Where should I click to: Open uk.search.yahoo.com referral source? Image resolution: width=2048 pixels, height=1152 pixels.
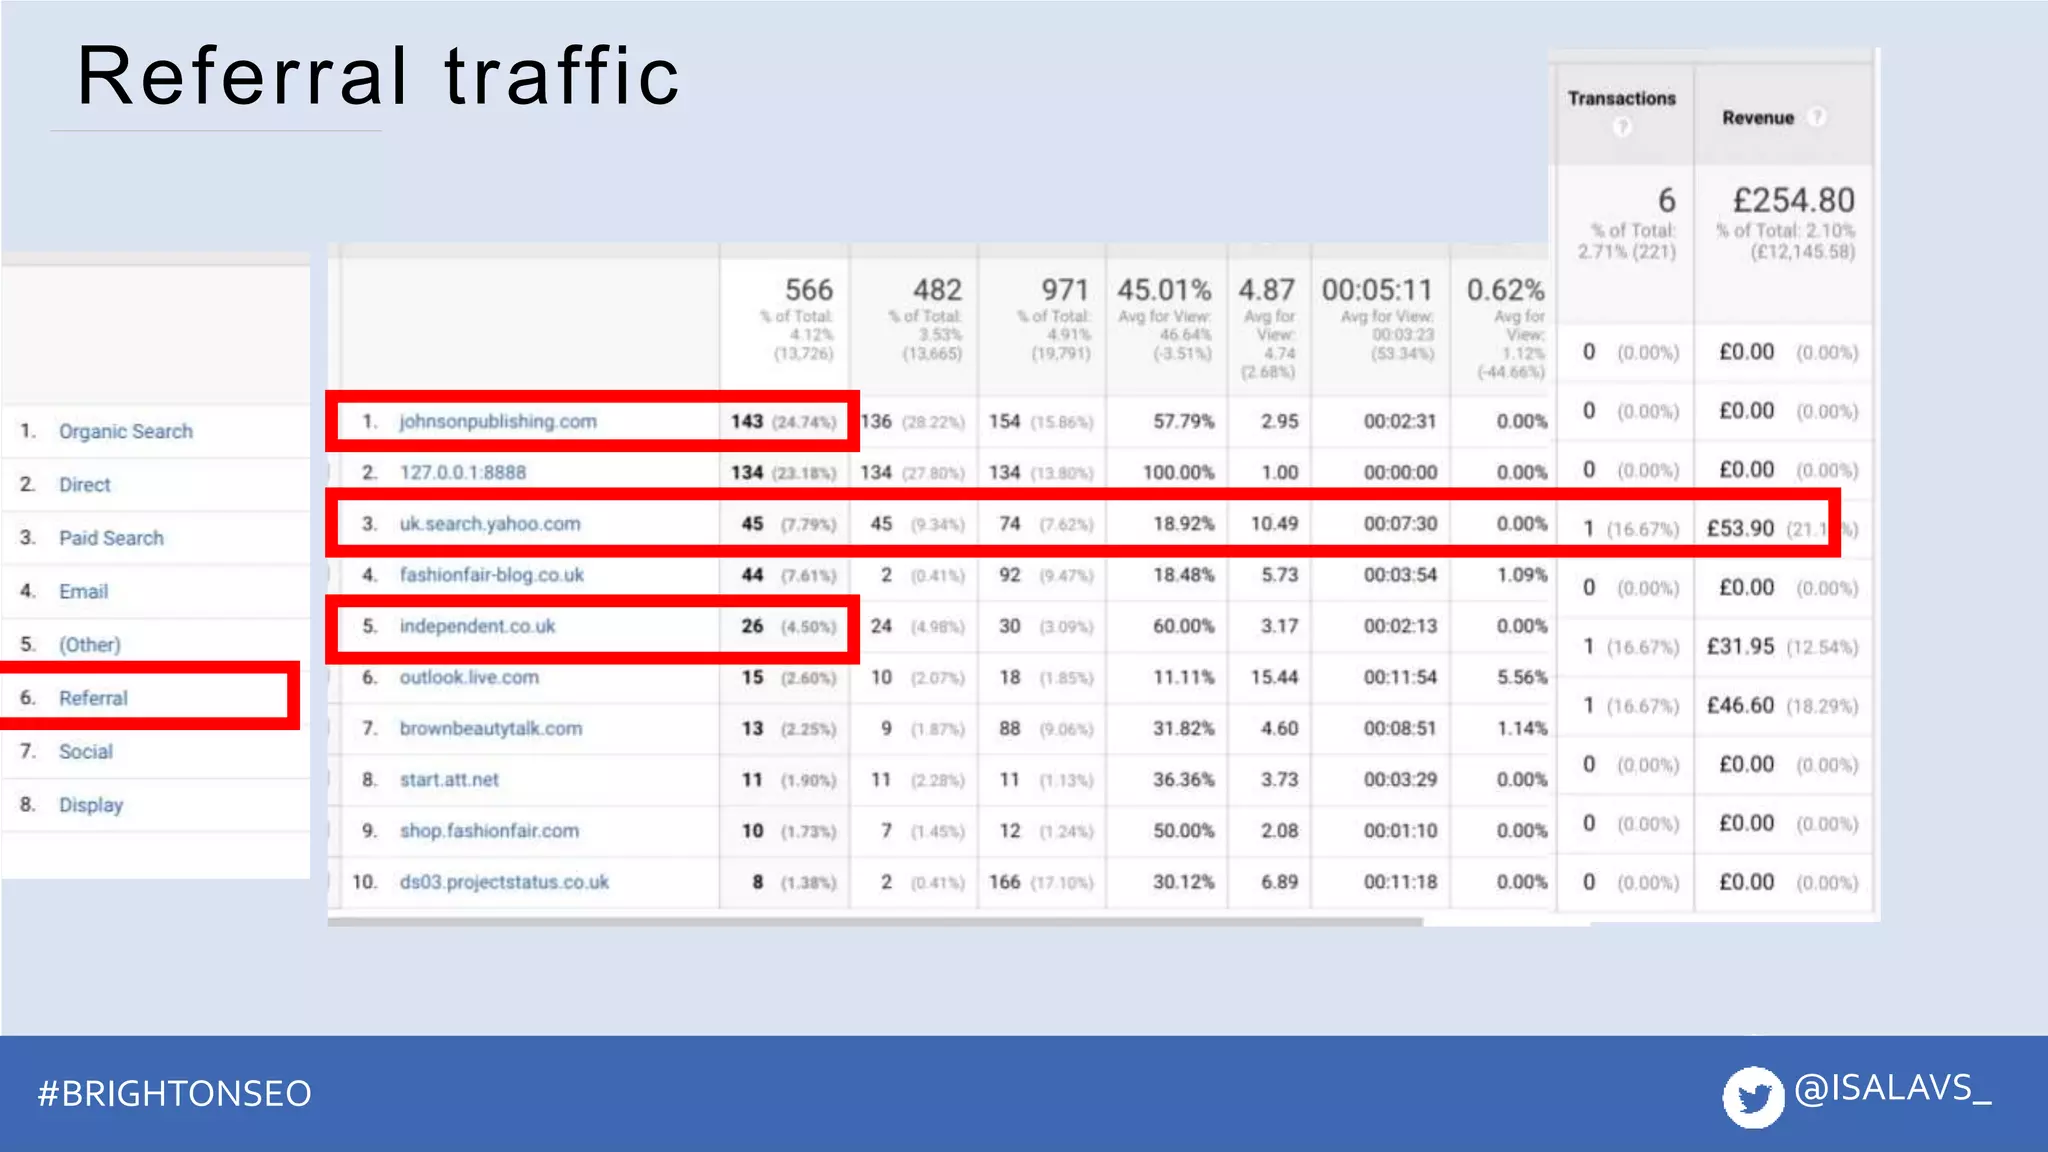[490, 523]
